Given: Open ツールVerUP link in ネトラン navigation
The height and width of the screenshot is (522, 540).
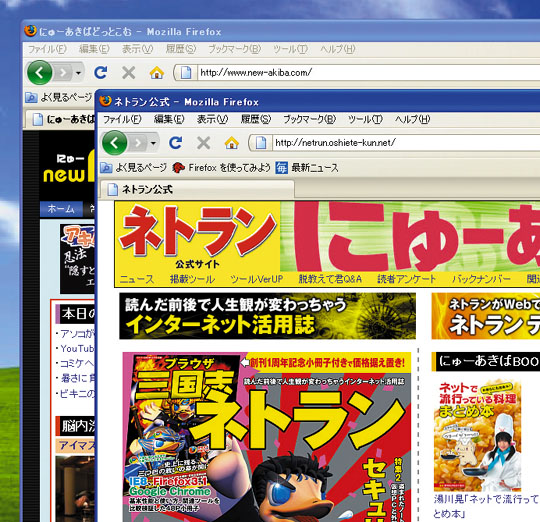Looking at the screenshot, I should click(x=257, y=279).
